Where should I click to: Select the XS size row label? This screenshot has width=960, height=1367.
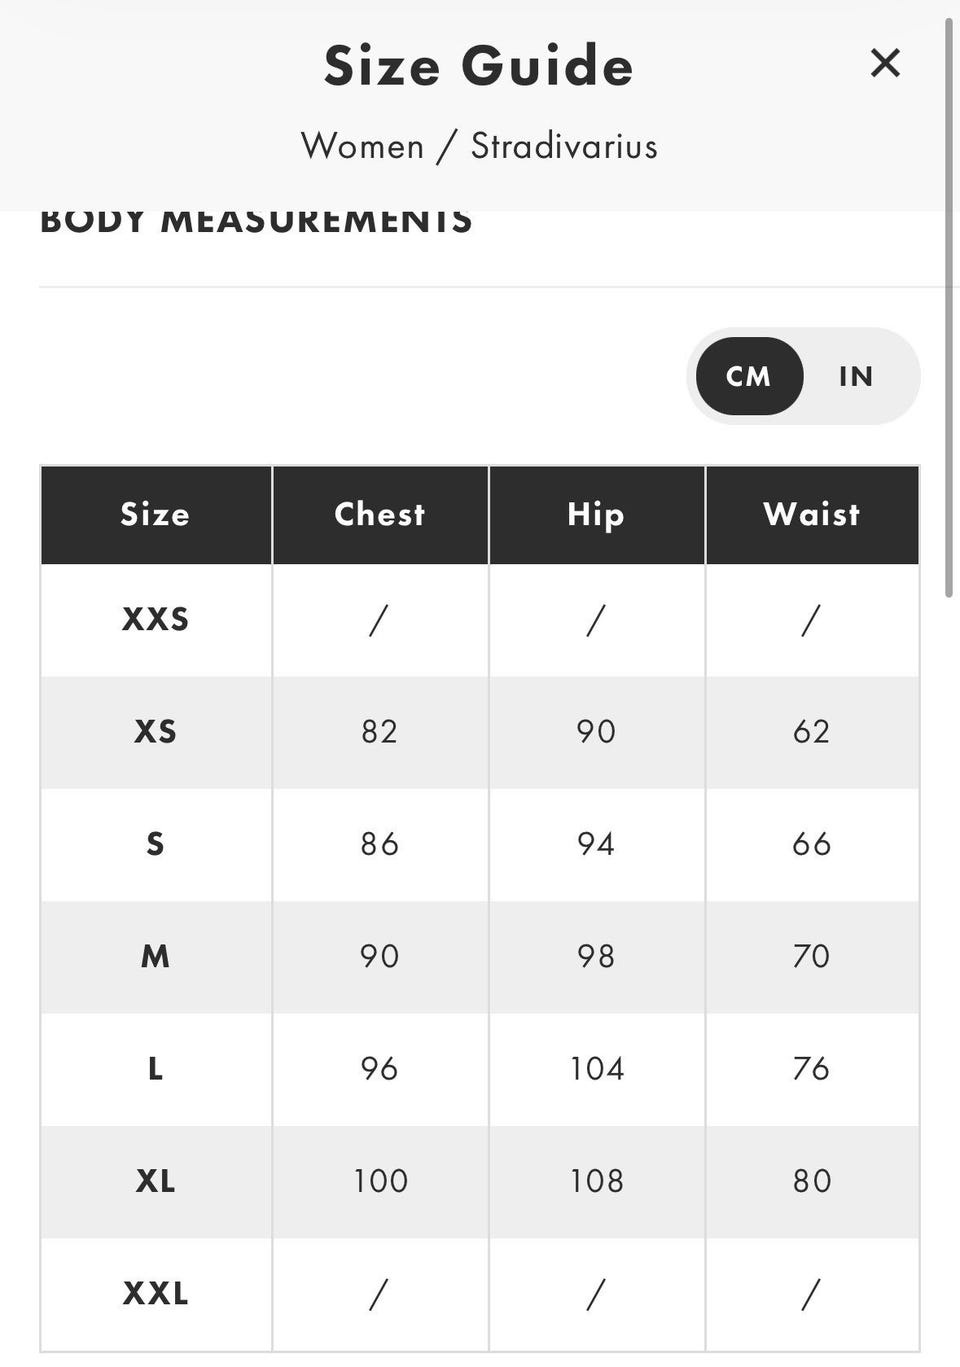tap(155, 732)
